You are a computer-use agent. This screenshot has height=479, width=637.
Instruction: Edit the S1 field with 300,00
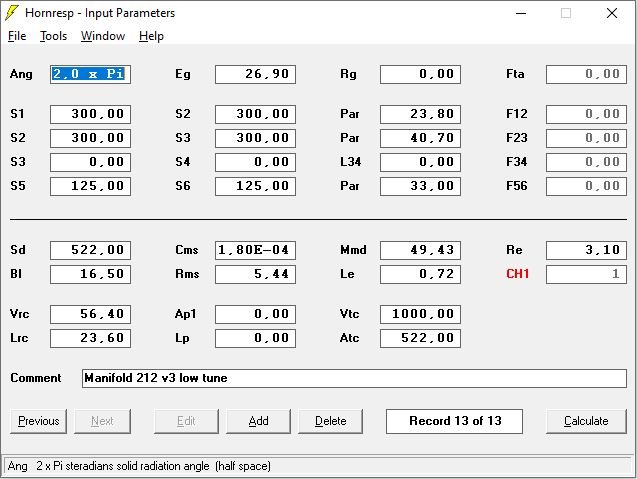point(90,114)
